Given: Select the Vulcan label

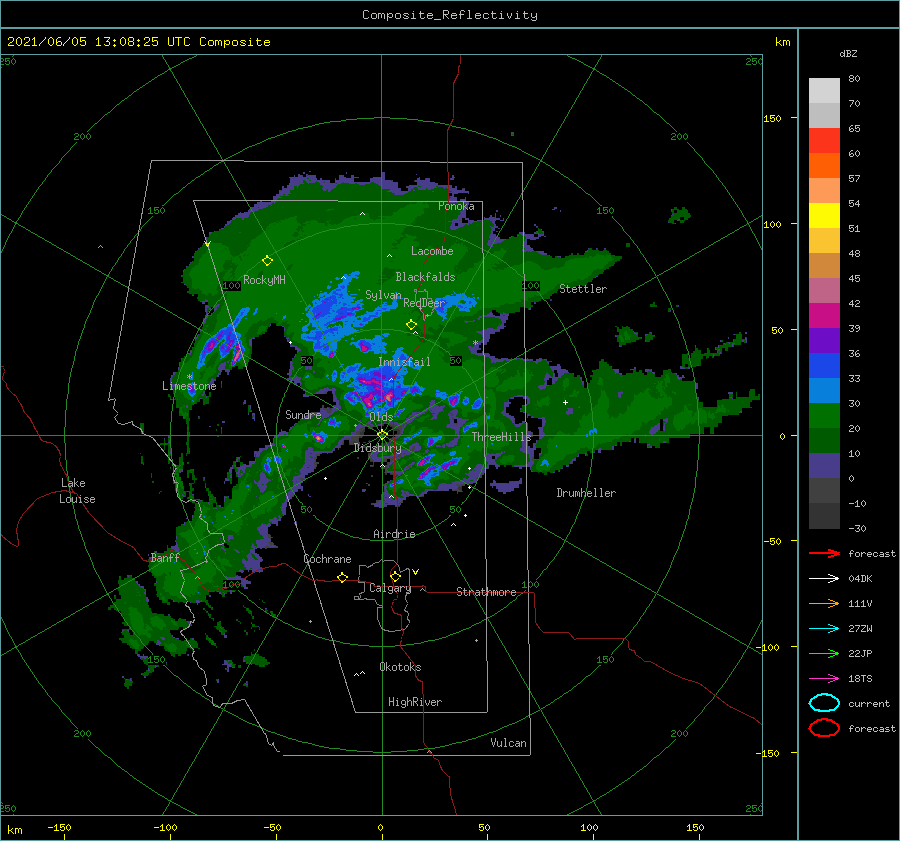Looking at the screenshot, I should pos(509,743).
